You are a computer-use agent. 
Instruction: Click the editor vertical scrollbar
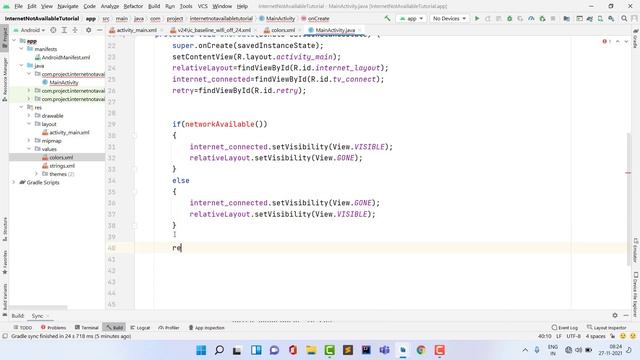[x=629, y=199]
